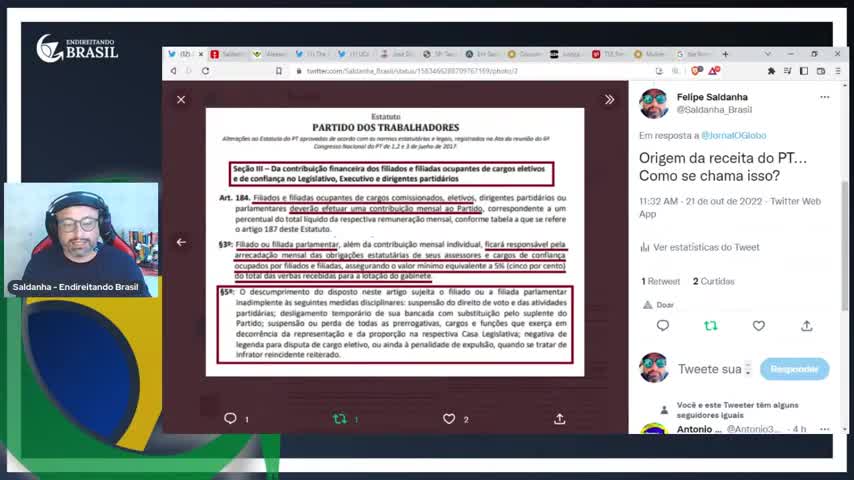This screenshot has height=480, width=854.
Task: Click the Responder button
Action: (794, 369)
